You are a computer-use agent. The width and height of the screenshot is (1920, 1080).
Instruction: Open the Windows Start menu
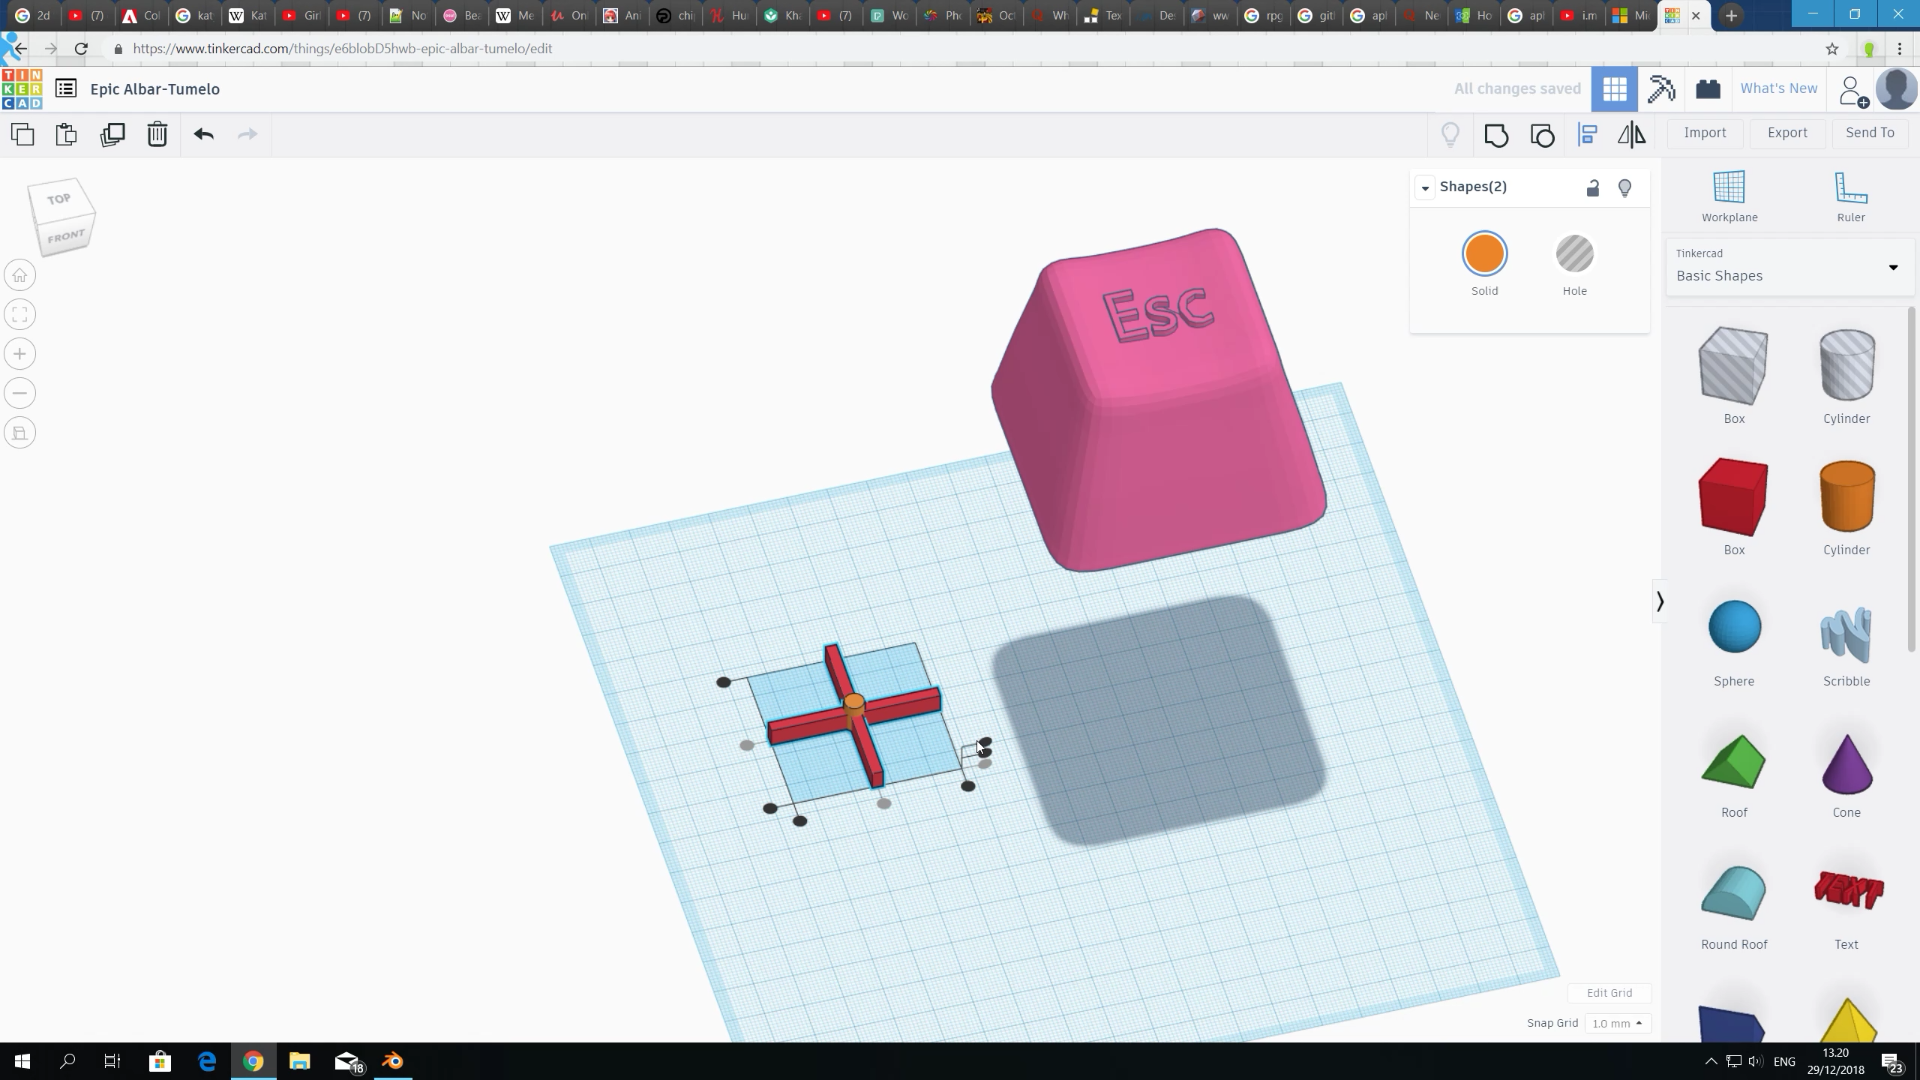[22, 1061]
